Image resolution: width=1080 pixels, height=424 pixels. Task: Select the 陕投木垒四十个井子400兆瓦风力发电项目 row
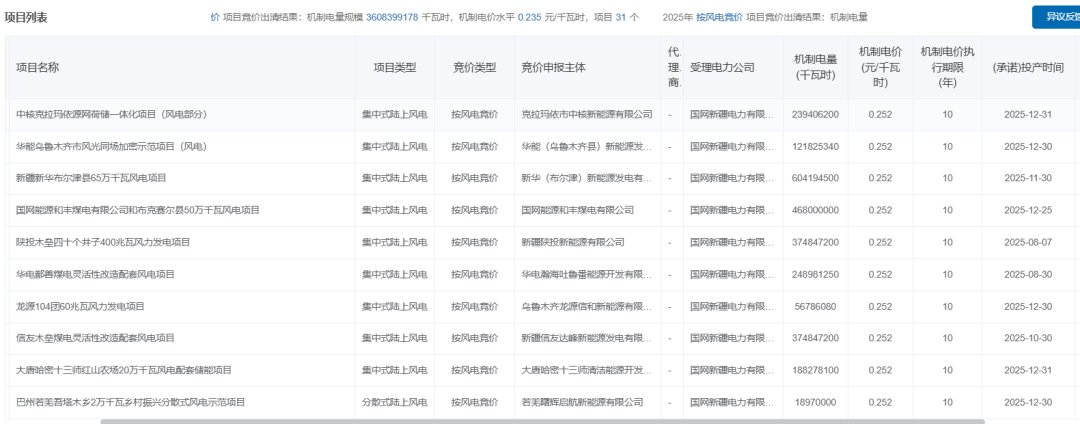(x=103, y=243)
